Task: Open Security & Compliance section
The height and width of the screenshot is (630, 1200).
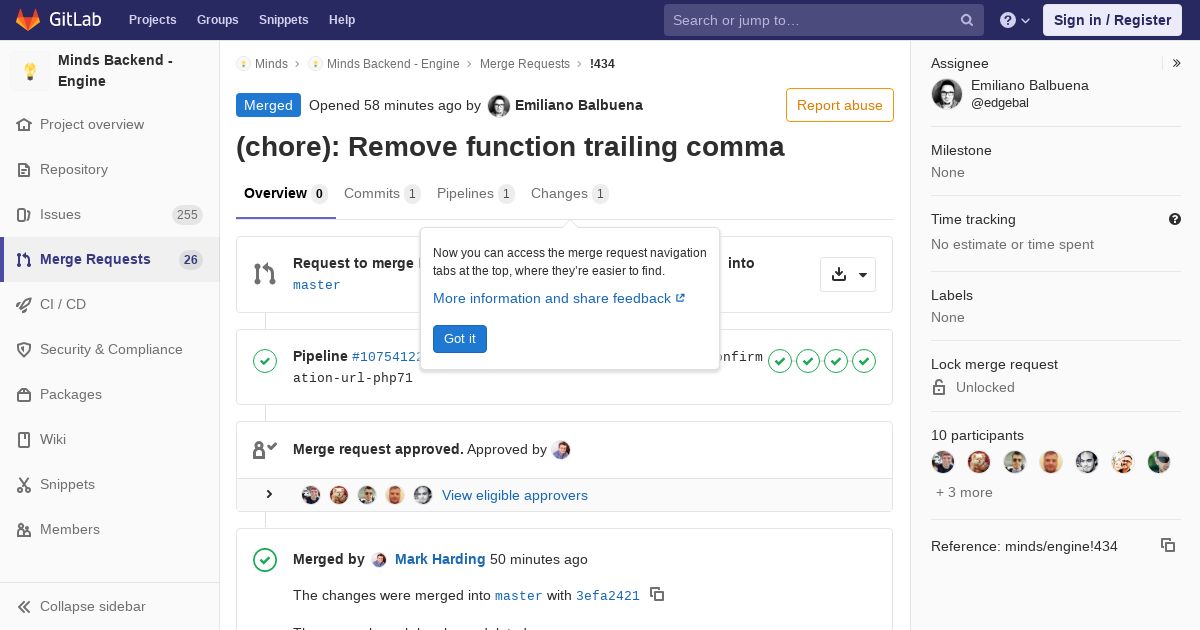Action: [111, 349]
